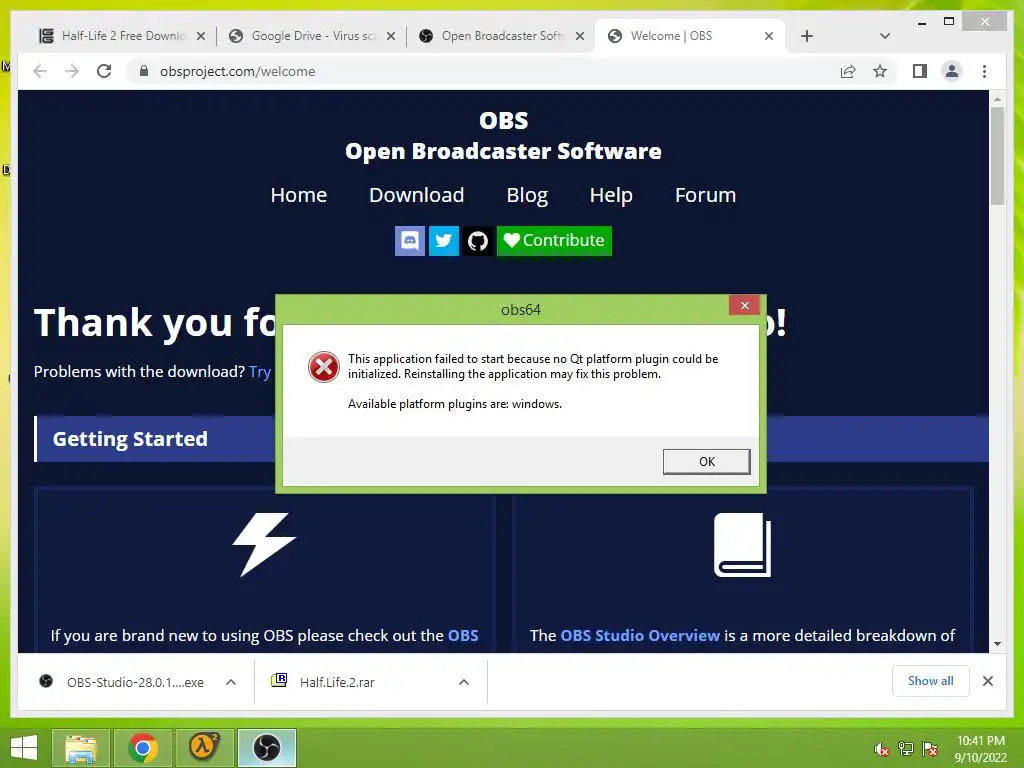
Task: Open Half-Life 2 from the taskbar
Action: click(204, 748)
